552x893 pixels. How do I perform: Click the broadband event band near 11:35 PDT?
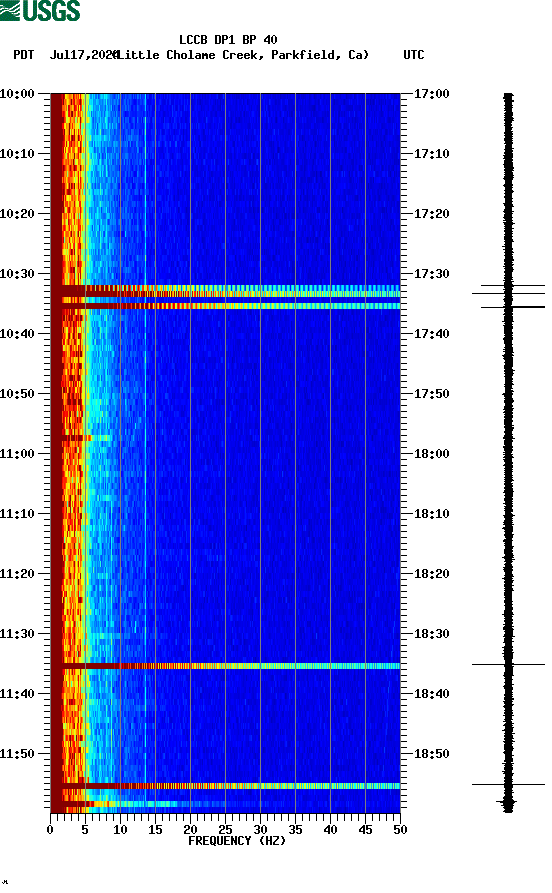(x=226, y=666)
